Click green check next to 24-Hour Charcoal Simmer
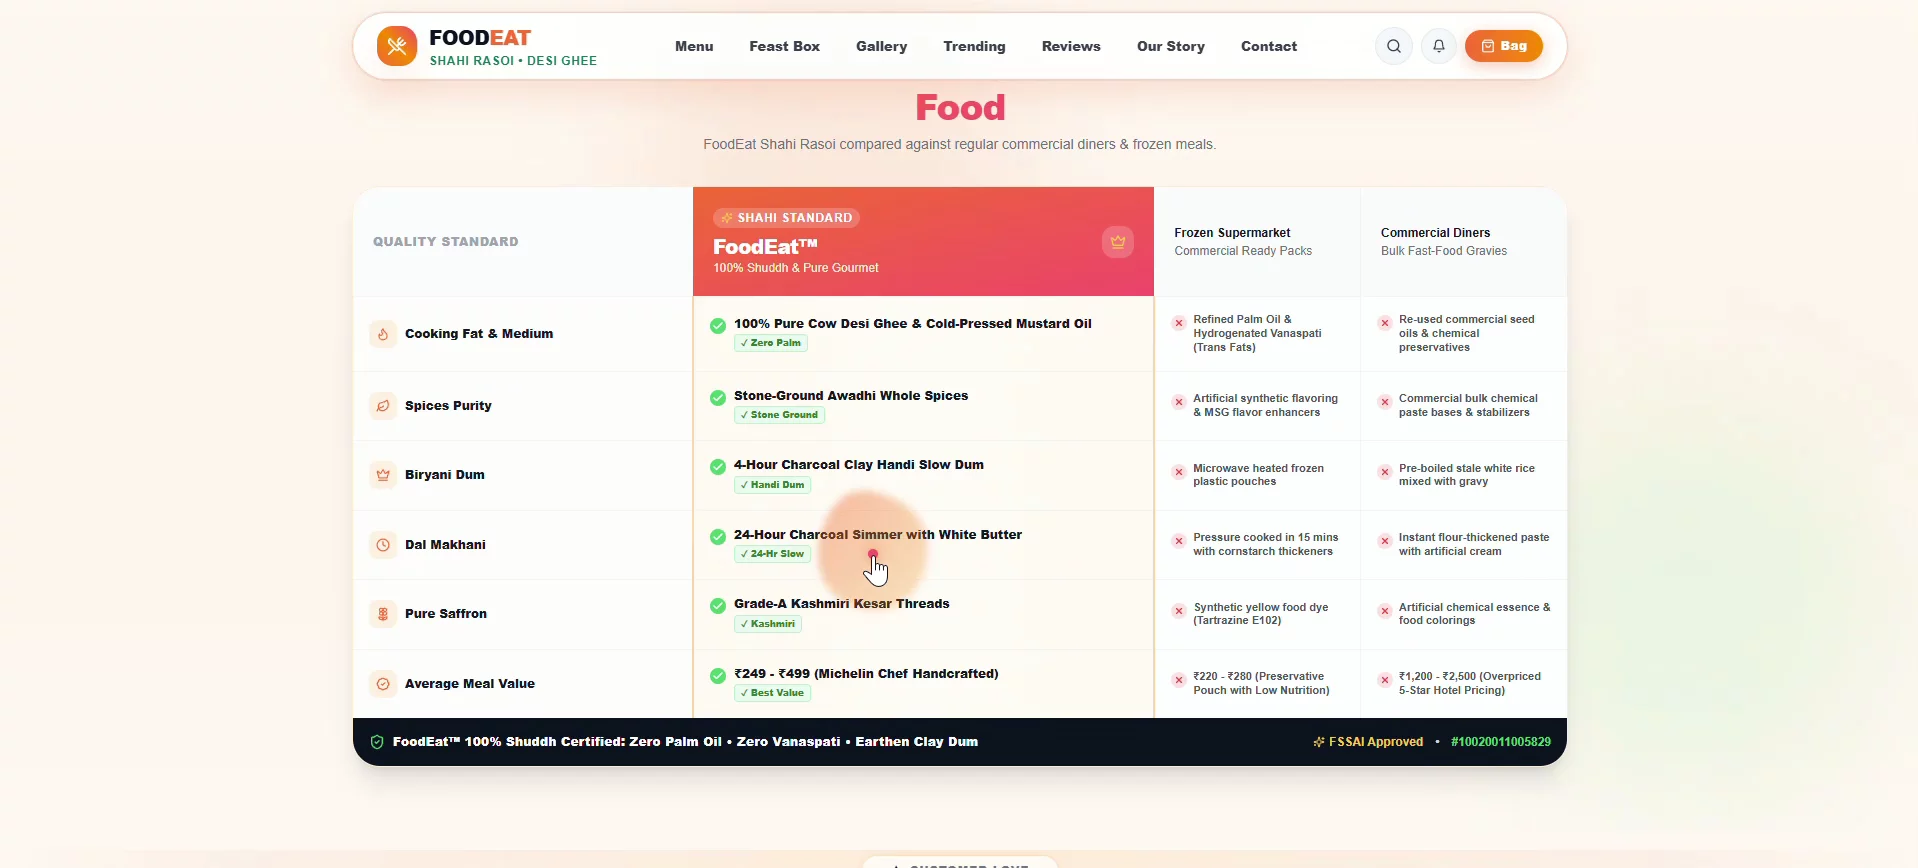The height and width of the screenshot is (868, 1918). click(718, 536)
